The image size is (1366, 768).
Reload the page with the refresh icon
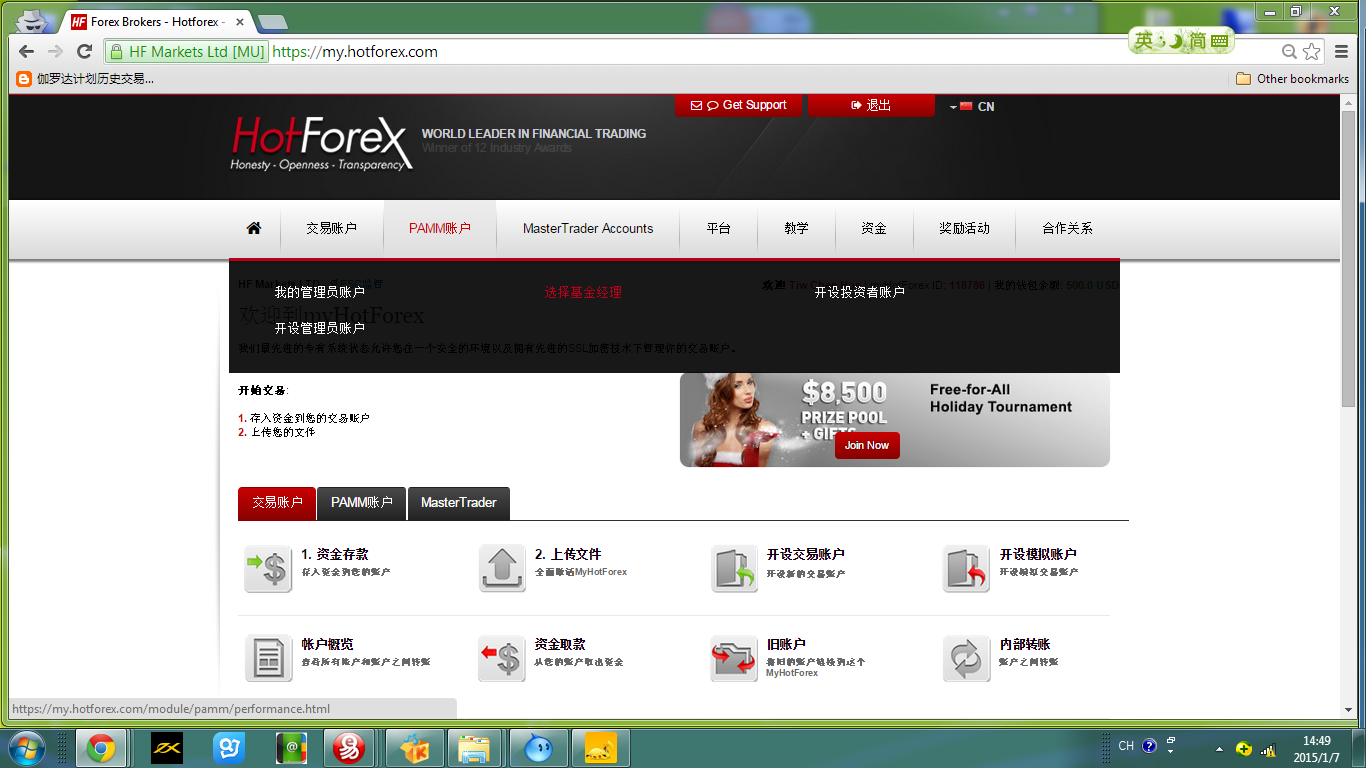tap(85, 52)
